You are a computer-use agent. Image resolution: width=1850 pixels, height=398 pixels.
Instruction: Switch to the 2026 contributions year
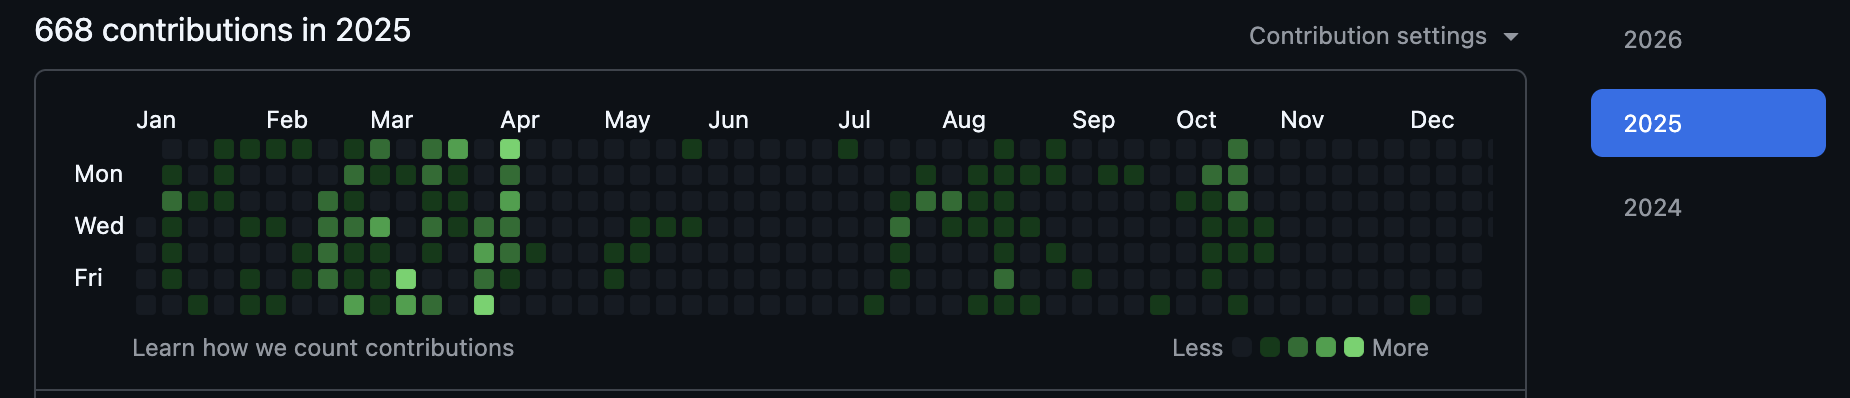1652,40
